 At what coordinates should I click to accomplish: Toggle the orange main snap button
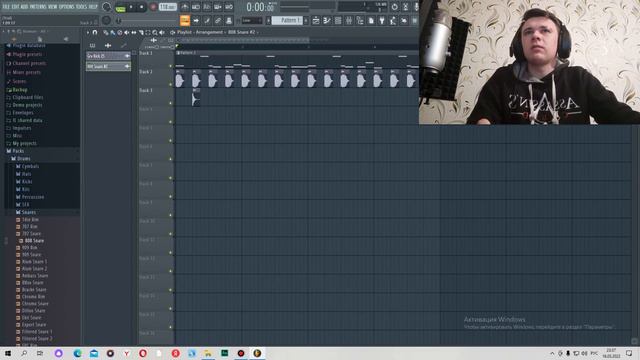(184, 20)
